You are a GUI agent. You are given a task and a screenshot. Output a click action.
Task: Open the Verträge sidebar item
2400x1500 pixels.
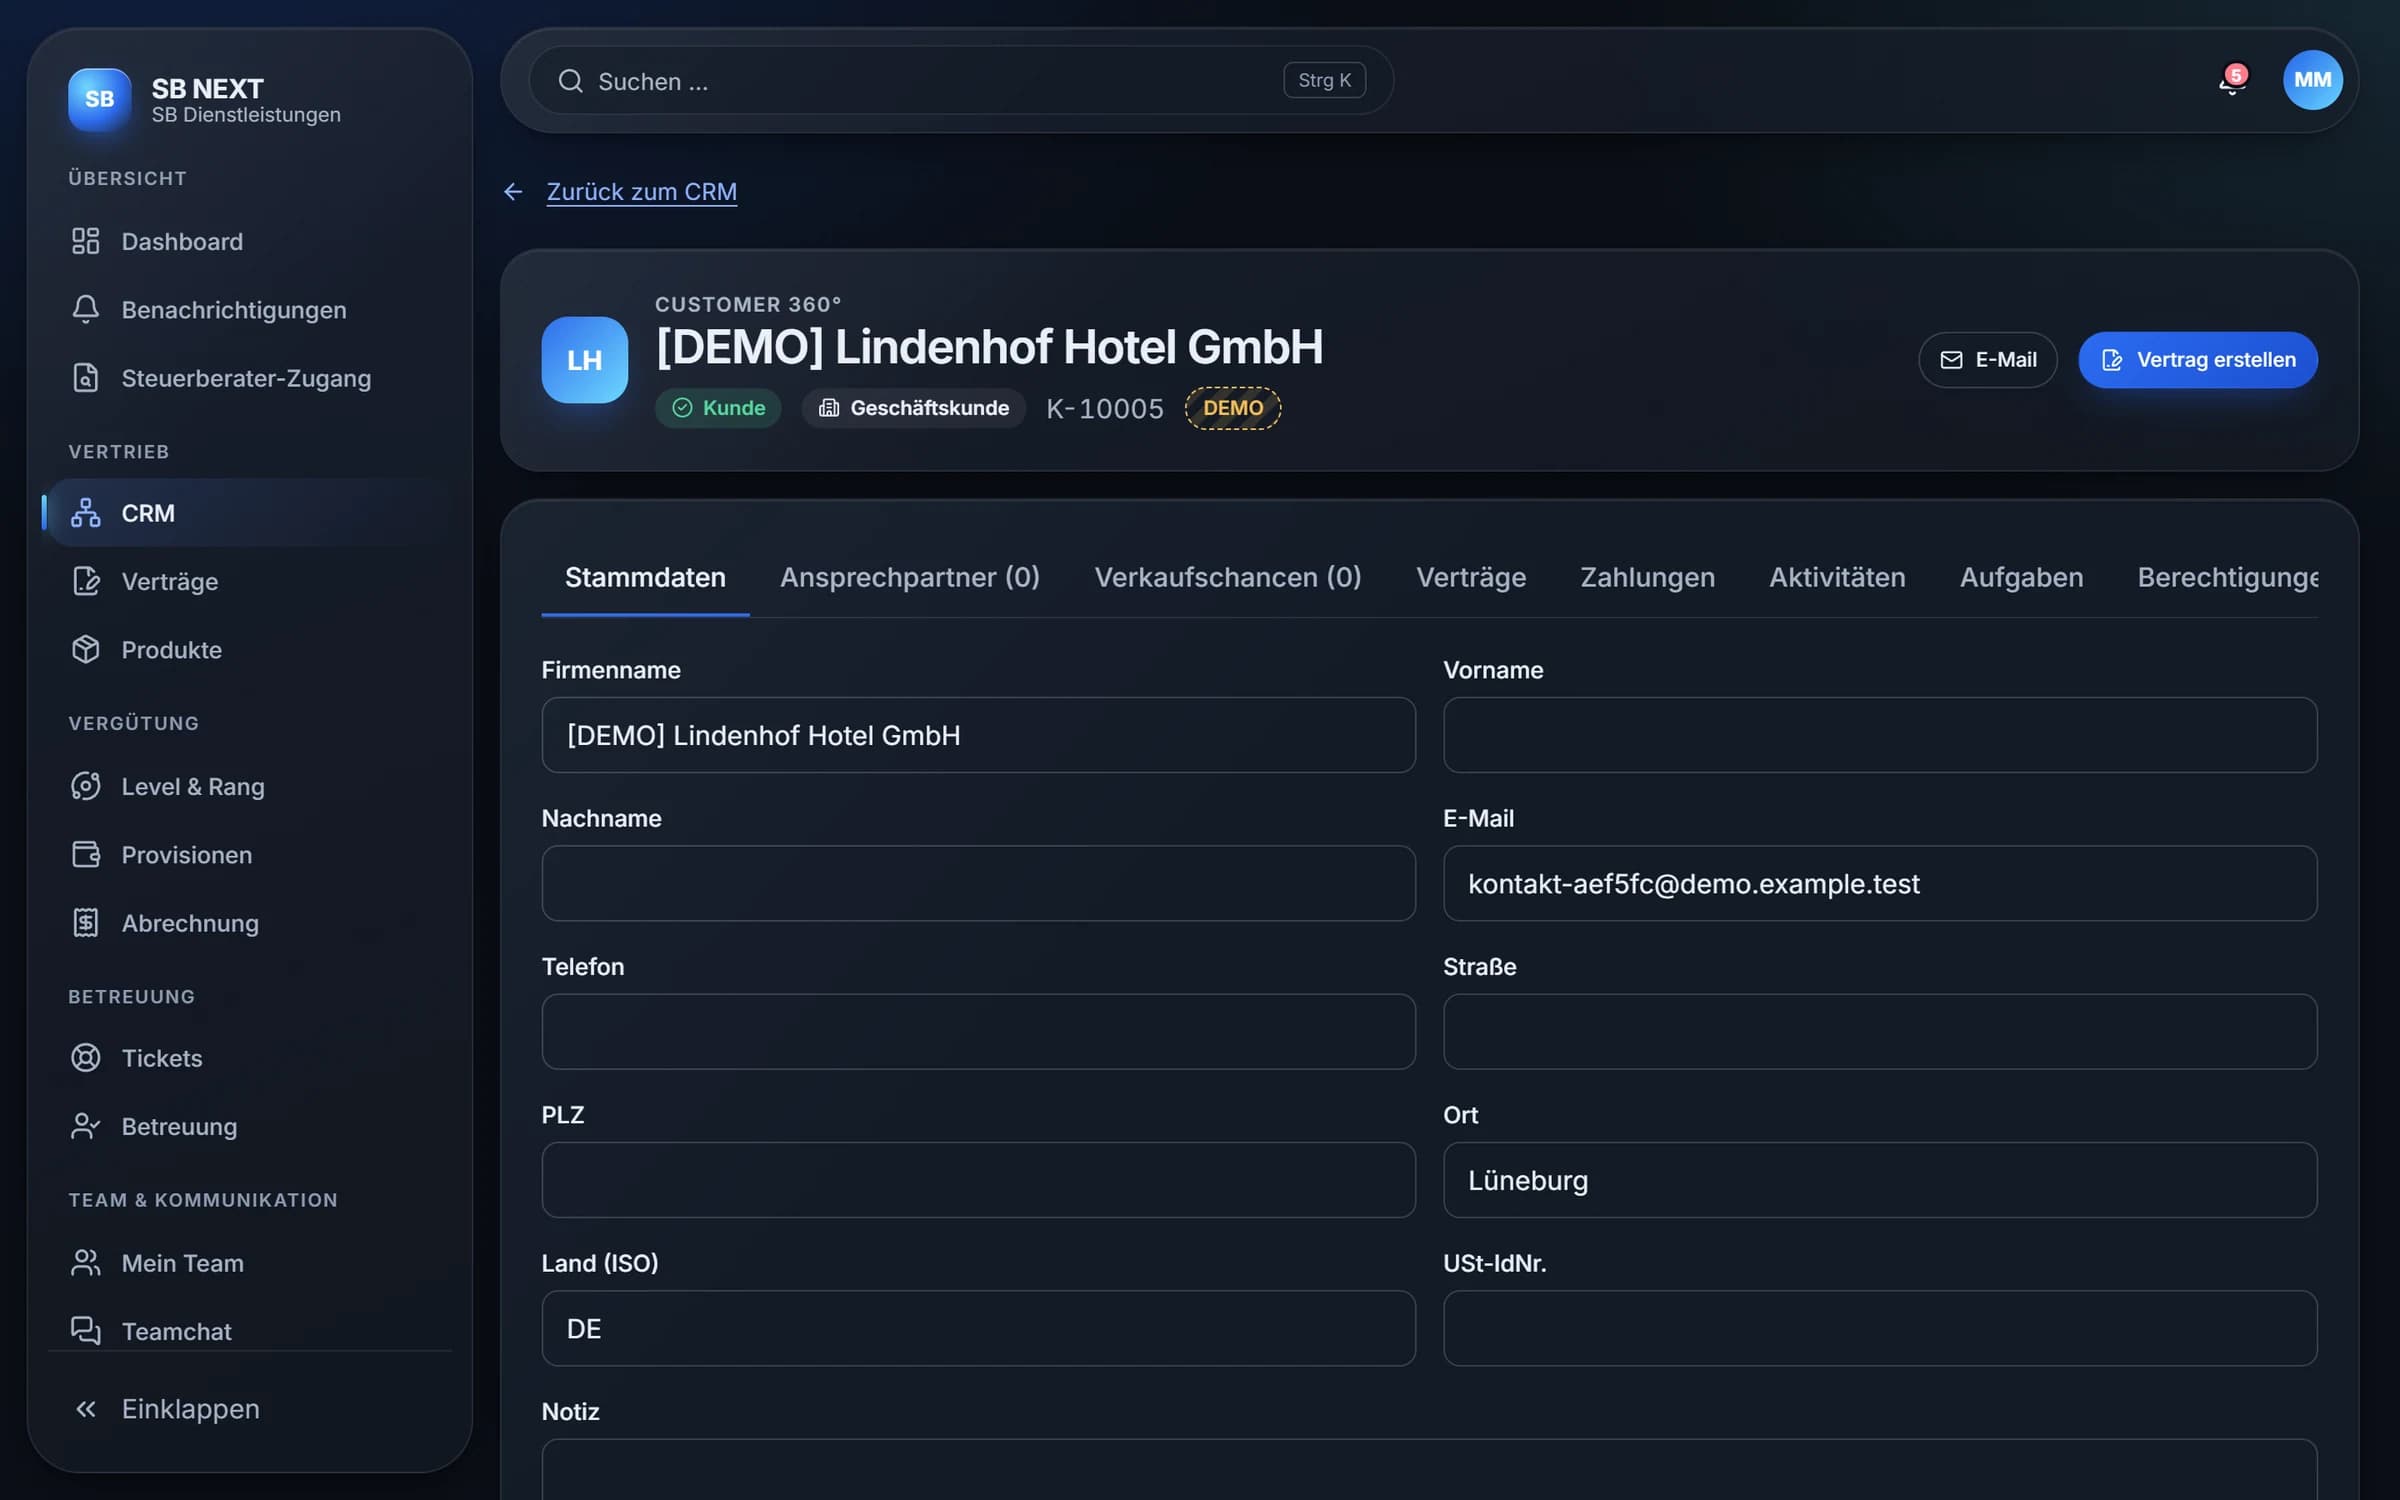[249, 581]
